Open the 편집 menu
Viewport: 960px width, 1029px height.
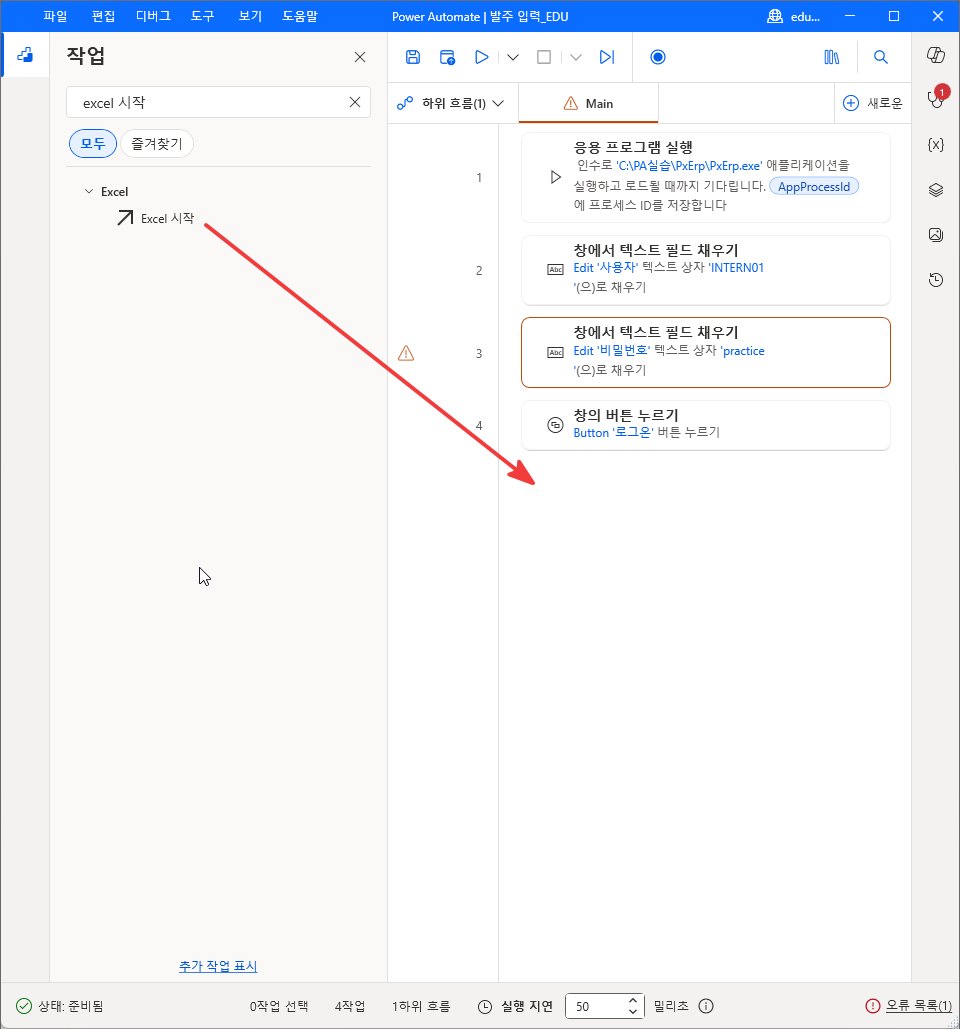[103, 16]
